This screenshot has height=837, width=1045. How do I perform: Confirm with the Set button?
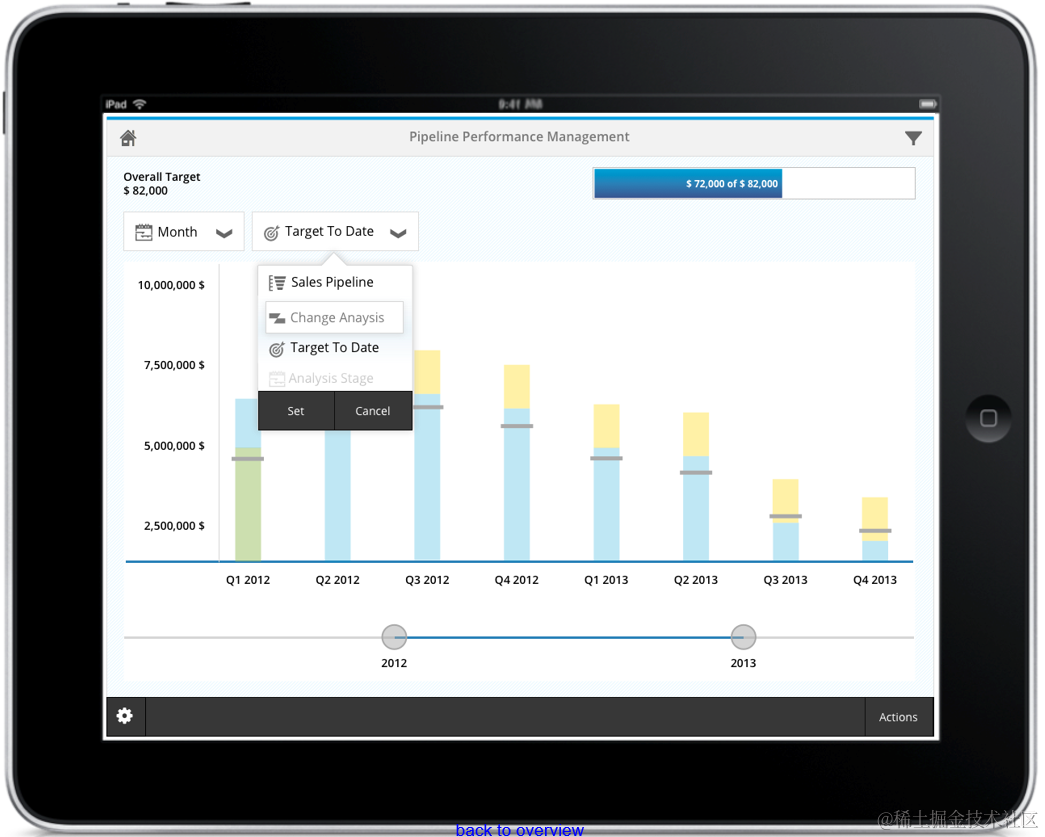[296, 411]
